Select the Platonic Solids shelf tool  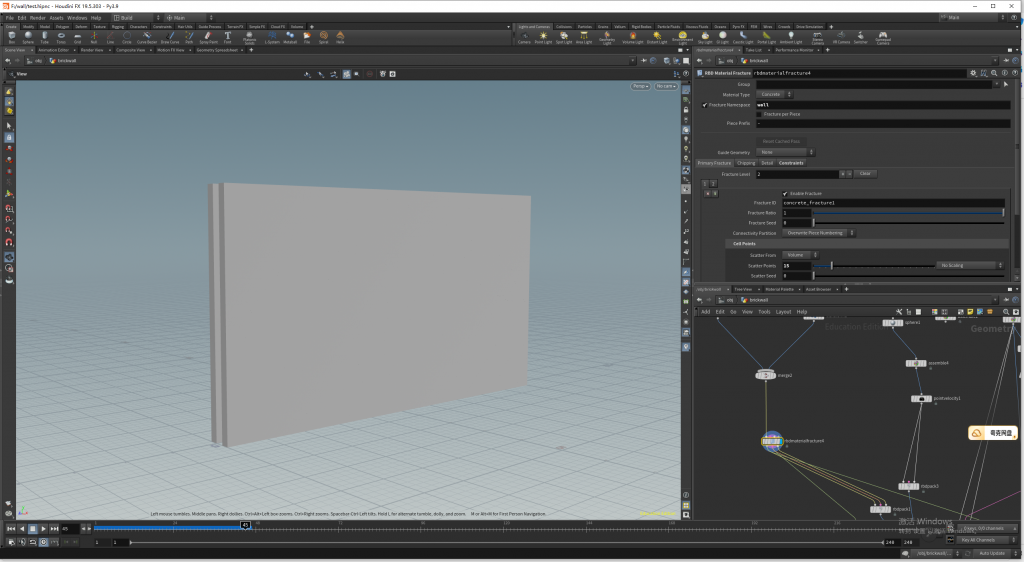[x=249, y=37]
